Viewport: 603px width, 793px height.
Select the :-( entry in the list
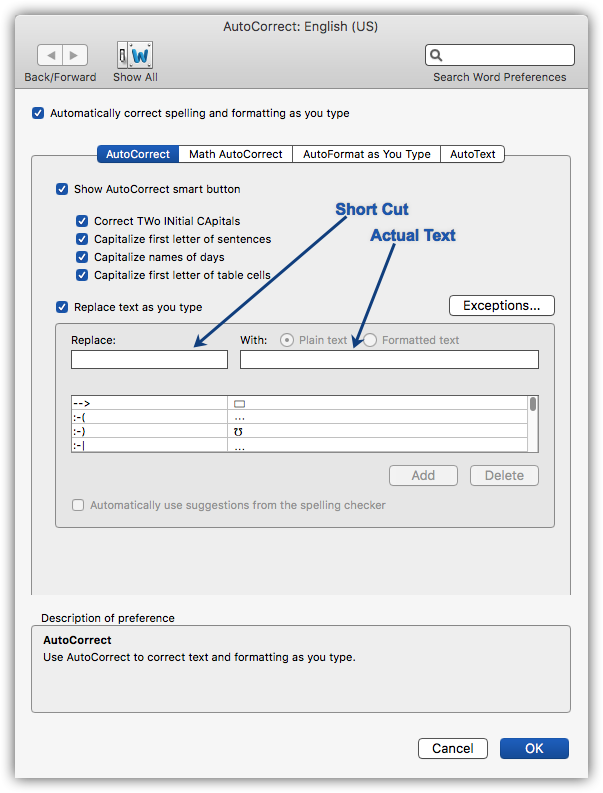pos(299,417)
